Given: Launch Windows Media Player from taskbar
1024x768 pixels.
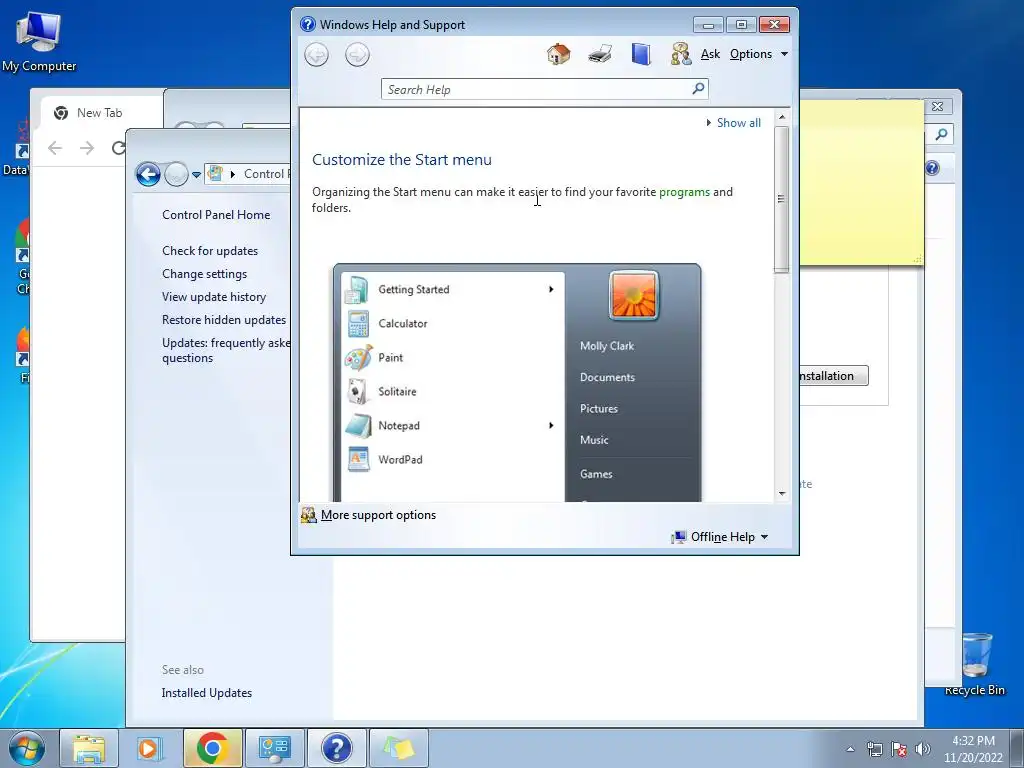Looking at the screenshot, I should [x=150, y=748].
